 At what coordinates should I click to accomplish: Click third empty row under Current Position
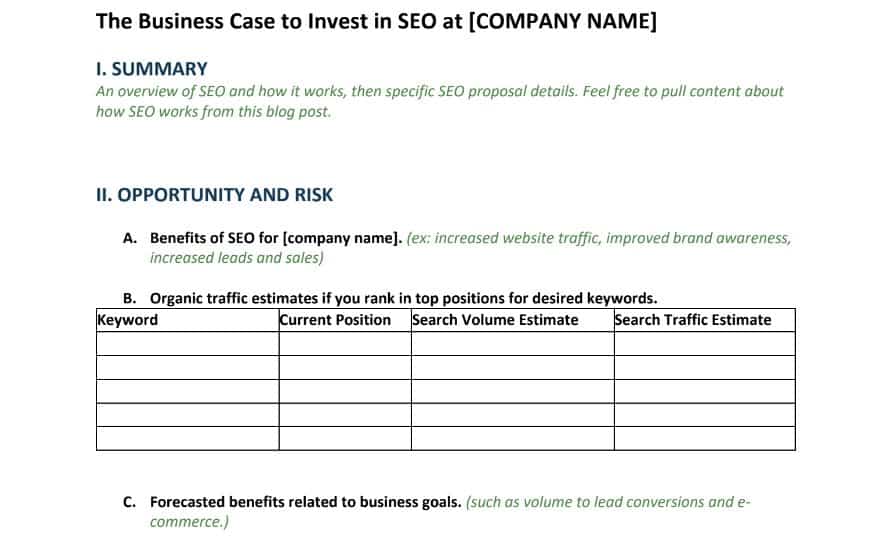point(345,391)
